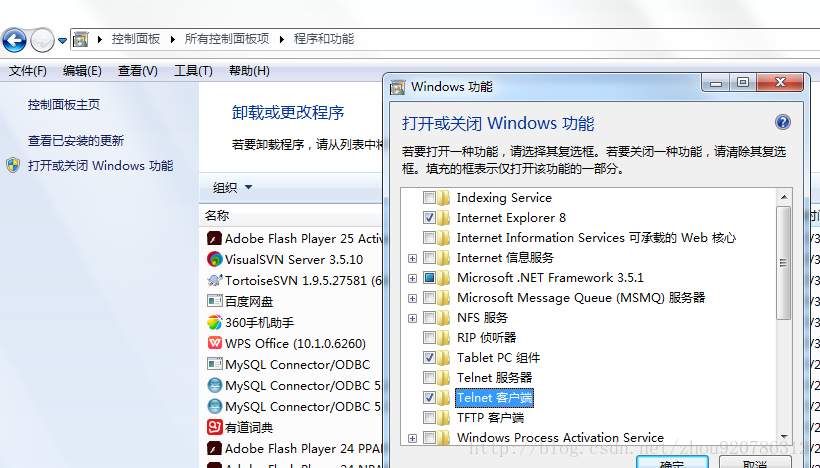The width and height of the screenshot is (820, 468).
Task: Click the 360手机助手 icon
Action: 214,322
